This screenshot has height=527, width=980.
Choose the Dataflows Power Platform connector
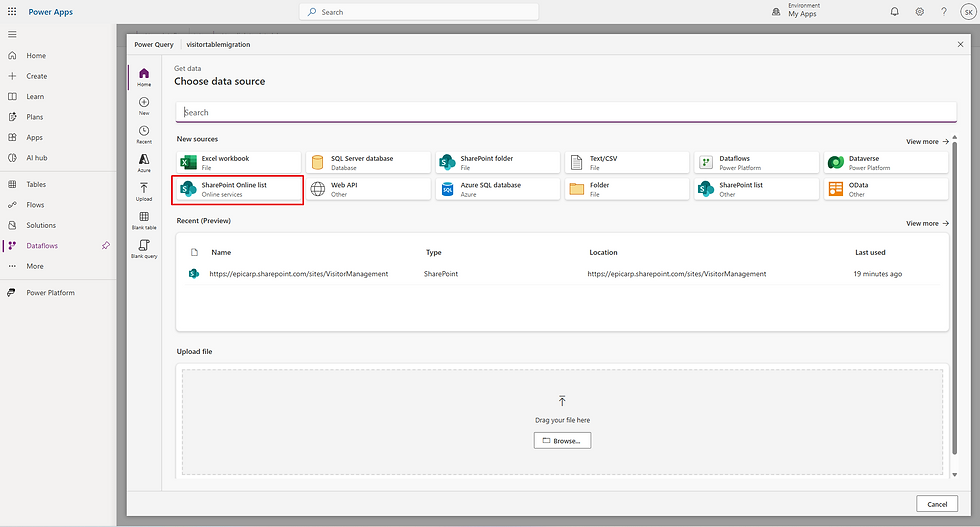tap(756, 163)
